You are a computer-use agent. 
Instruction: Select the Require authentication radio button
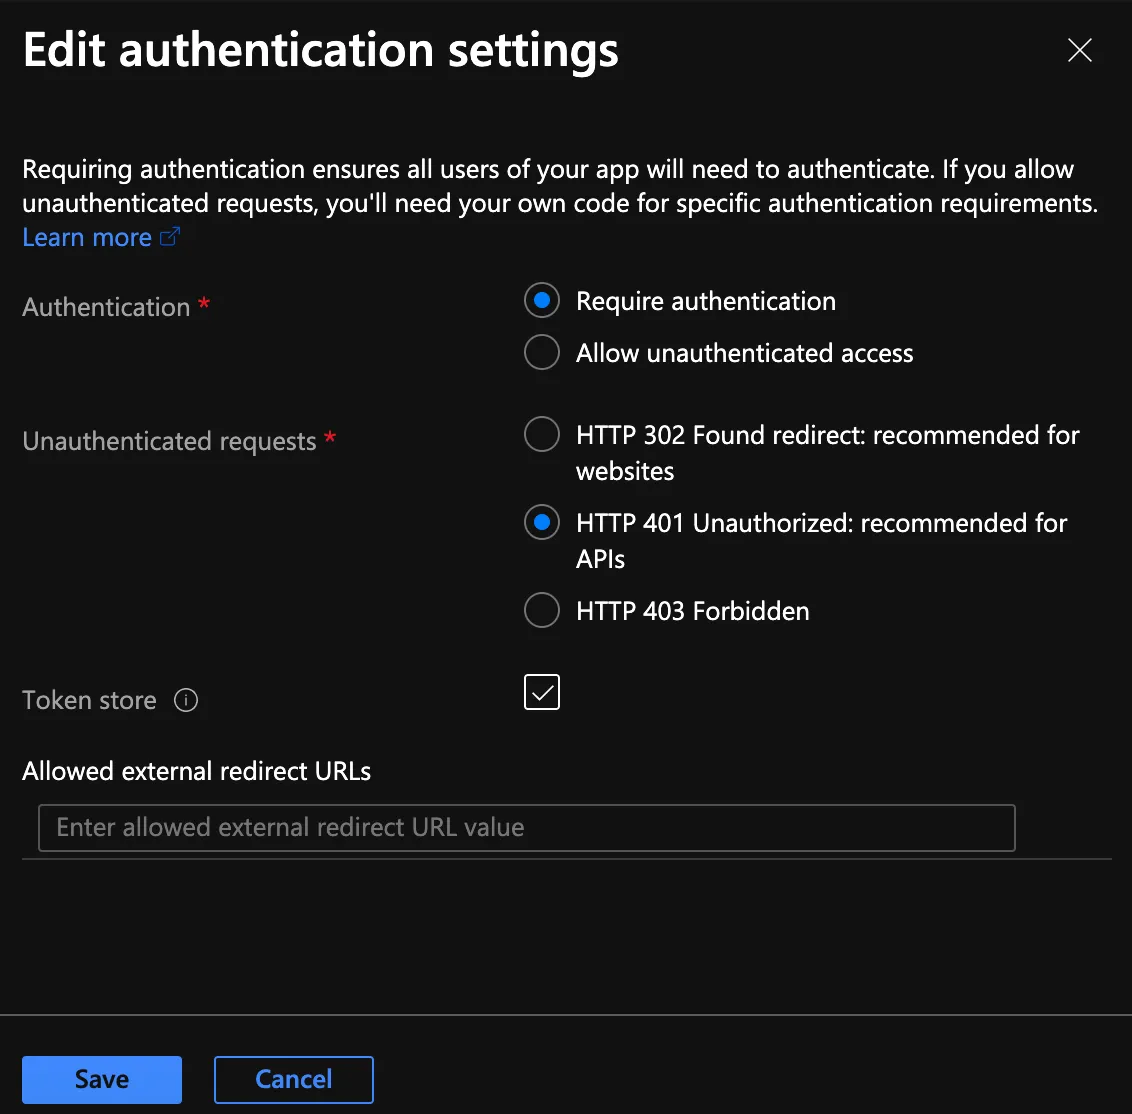(542, 301)
